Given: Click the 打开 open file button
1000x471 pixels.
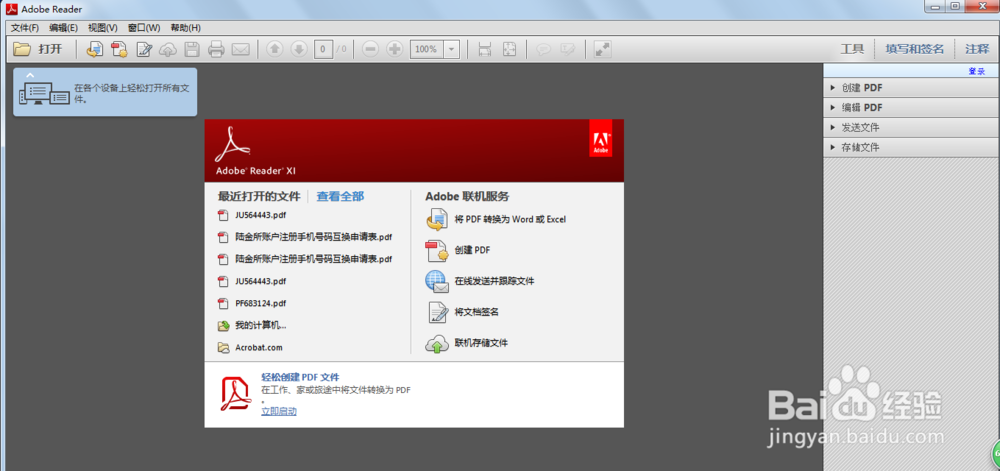Looking at the screenshot, I should point(38,49).
